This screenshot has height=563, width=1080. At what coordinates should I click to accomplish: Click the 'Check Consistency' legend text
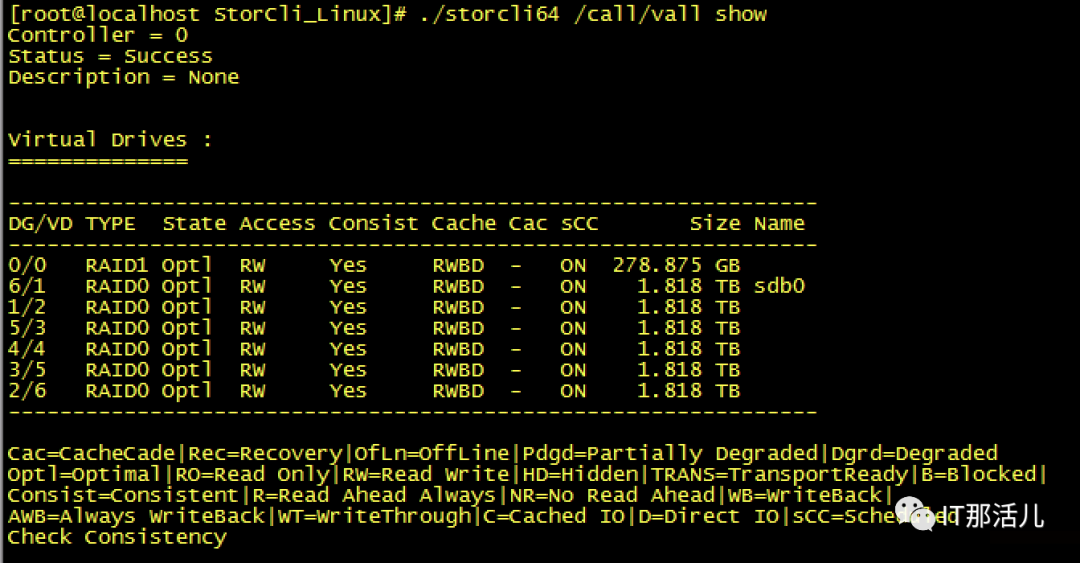tap(117, 538)
